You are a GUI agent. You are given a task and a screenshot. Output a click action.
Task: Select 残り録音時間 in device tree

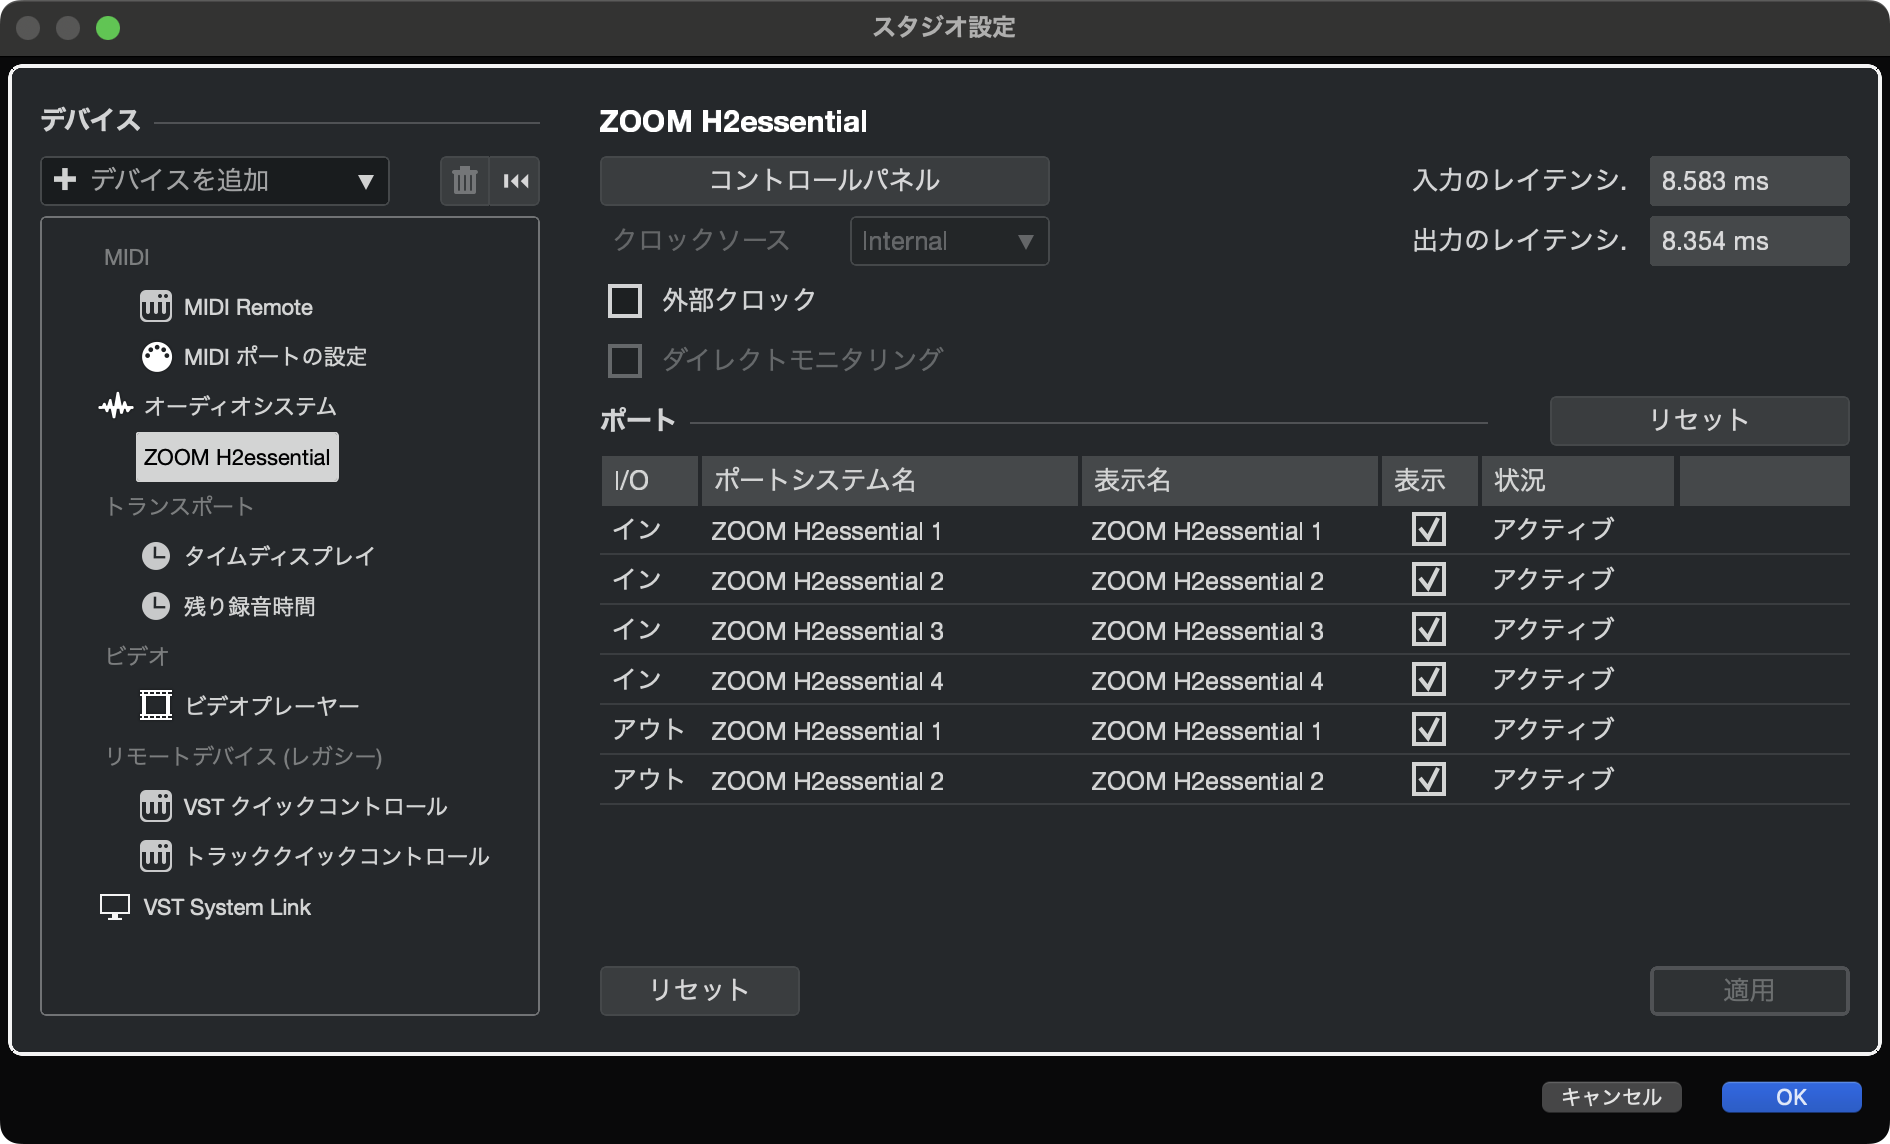coord(249,607)
